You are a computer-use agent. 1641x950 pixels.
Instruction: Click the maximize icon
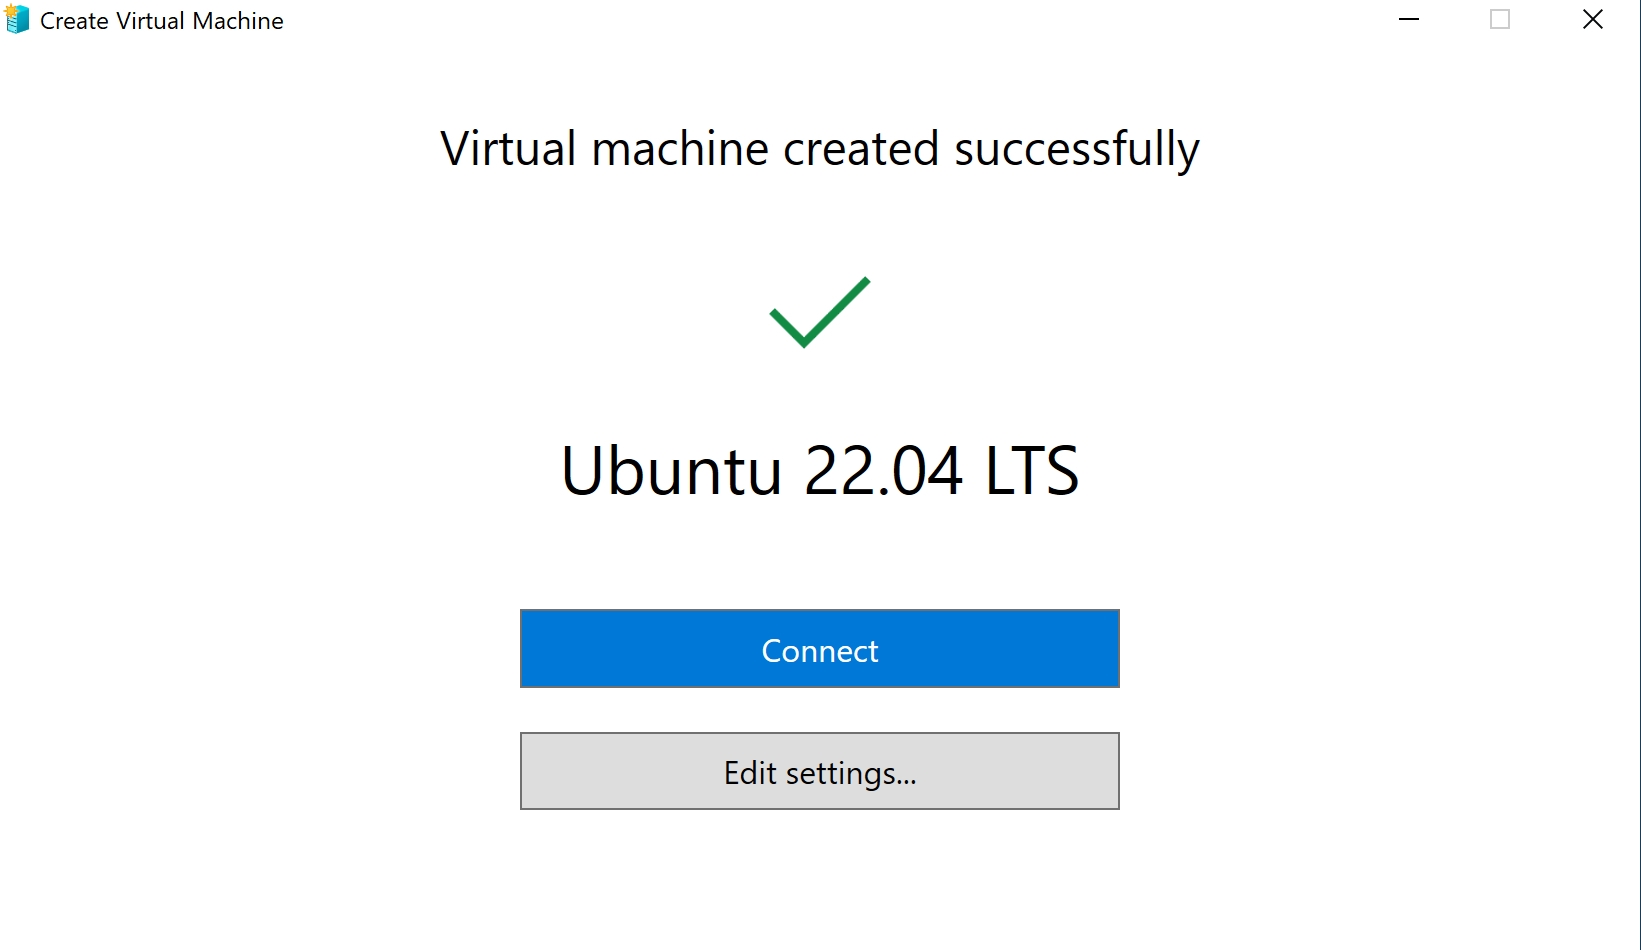click(1499, 19)
